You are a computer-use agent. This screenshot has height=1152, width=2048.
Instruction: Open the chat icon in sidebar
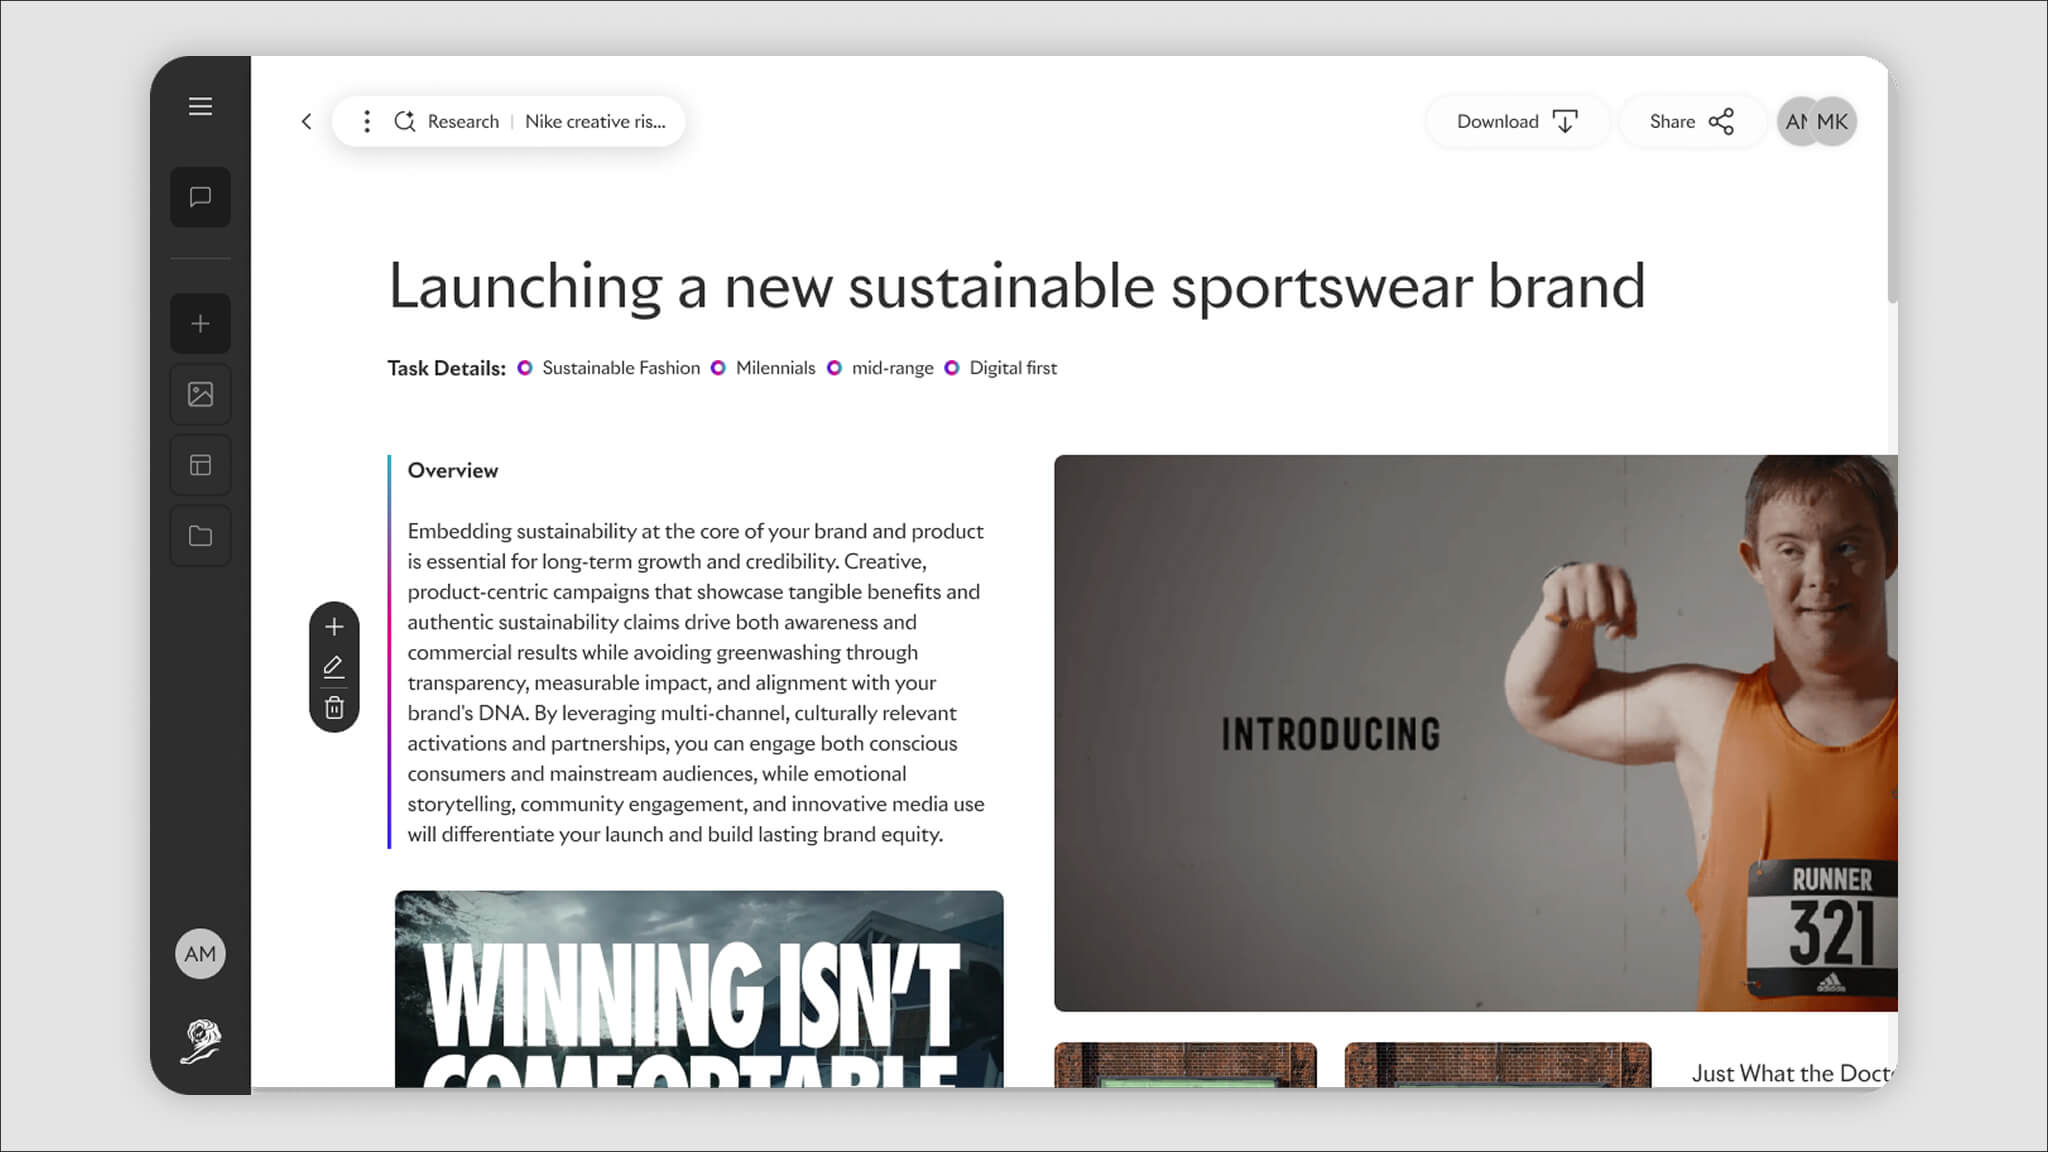tap(200, 197)
